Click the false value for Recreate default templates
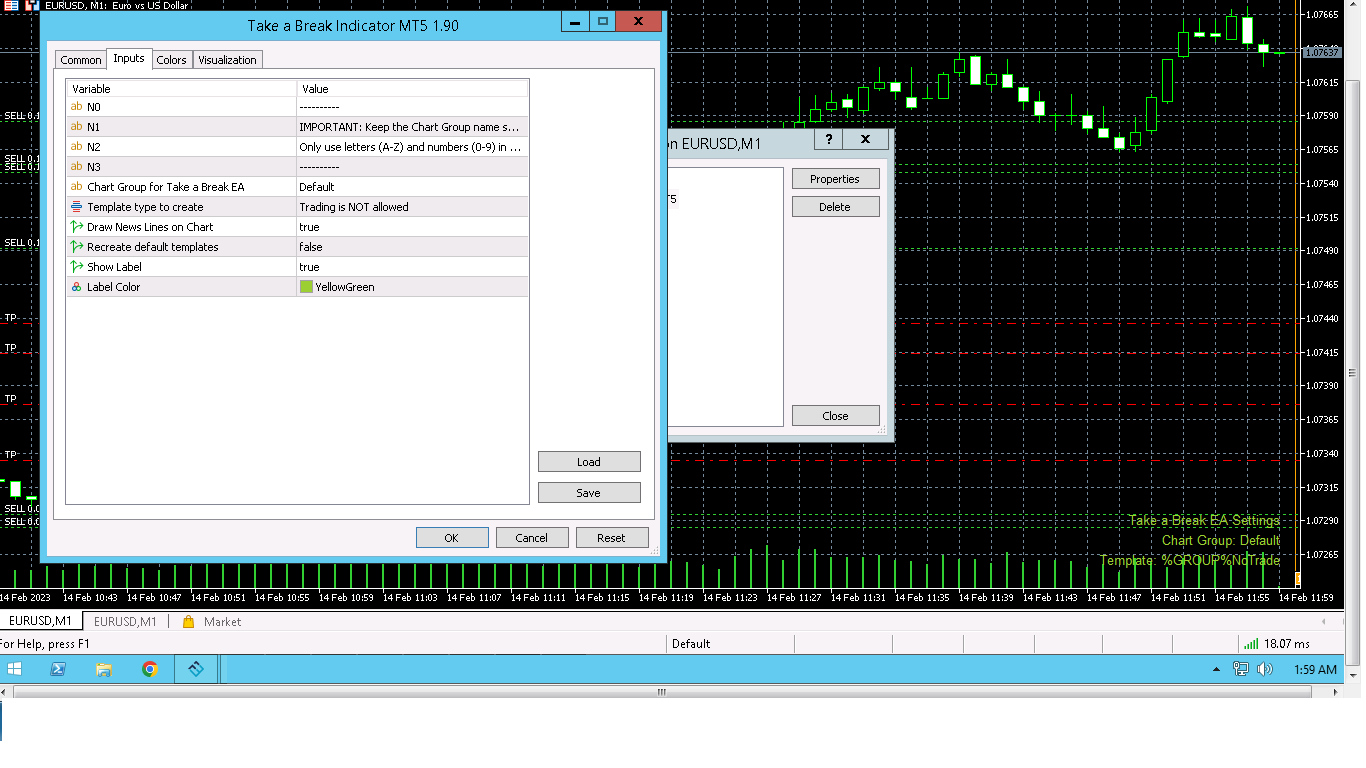This screenshot has height=768, width=1366. (412, 247)
